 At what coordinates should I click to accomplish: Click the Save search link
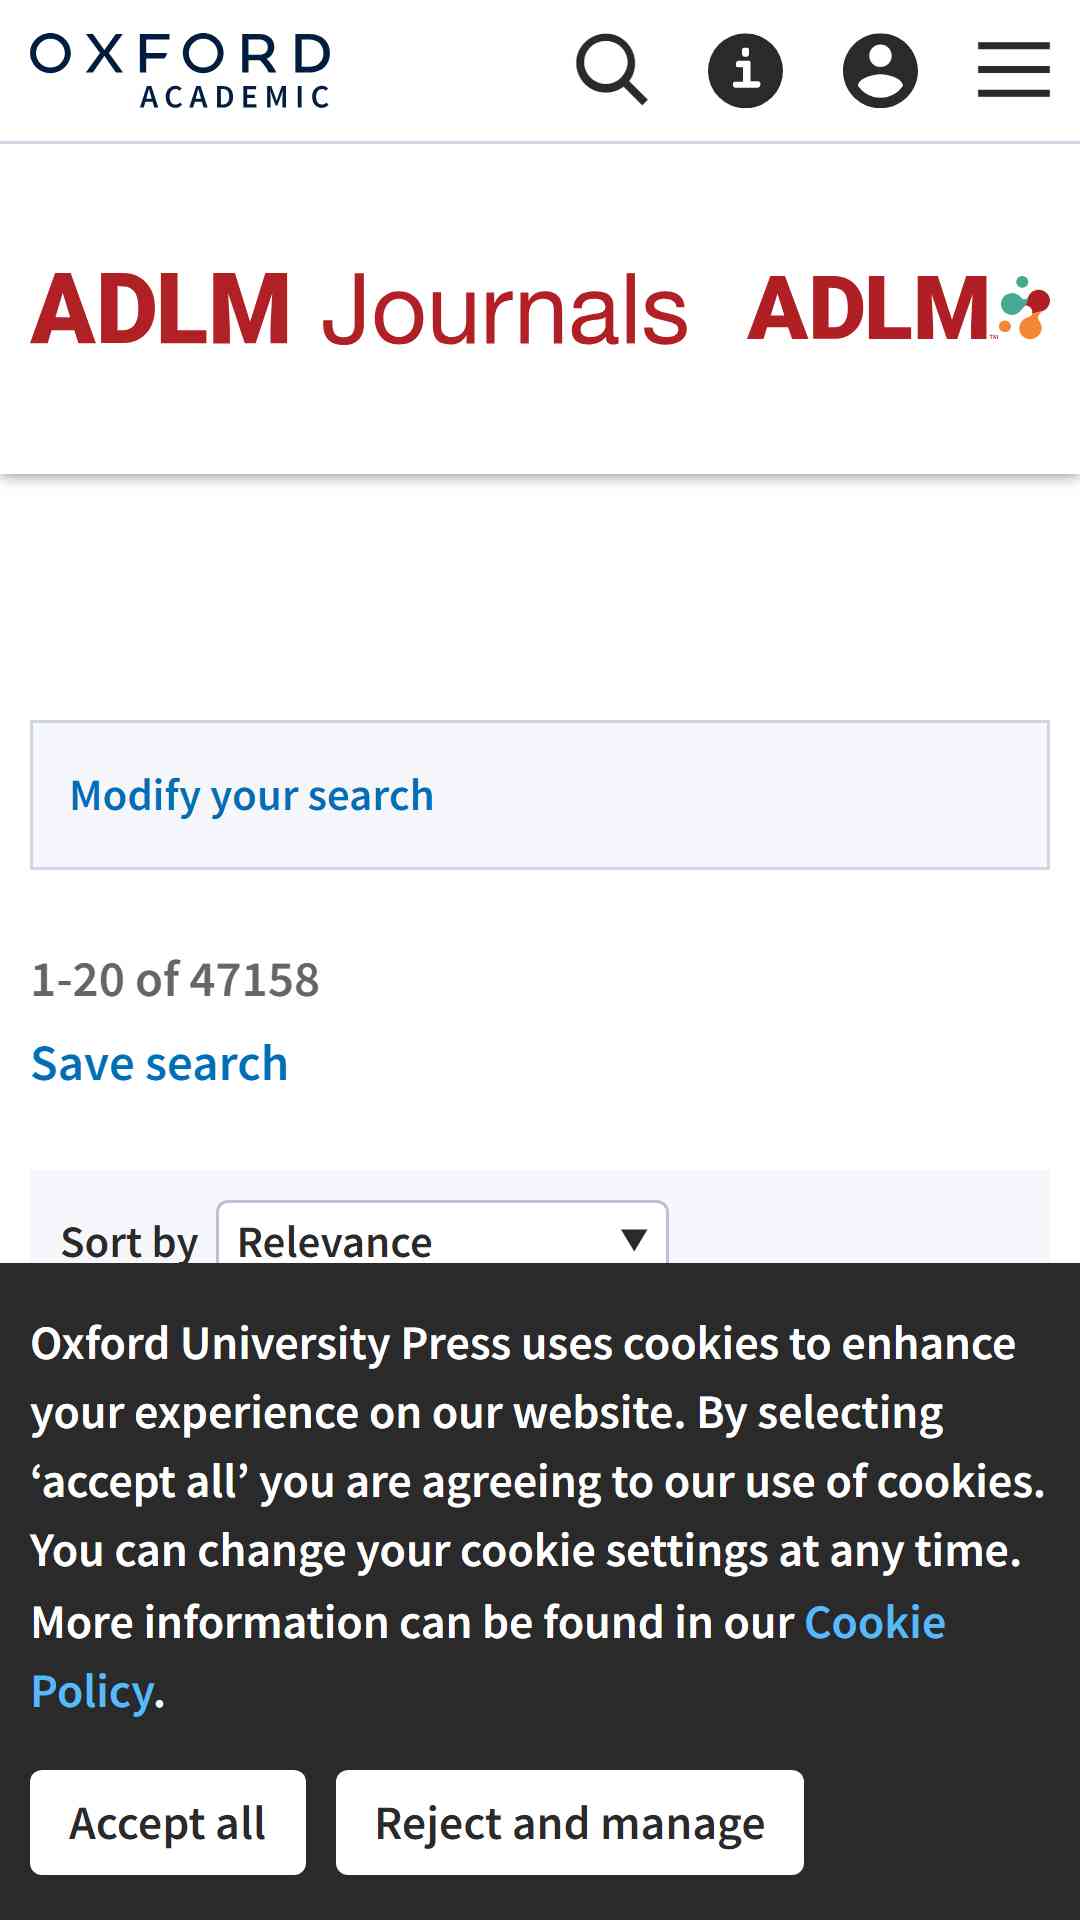tap(160, 1063)
